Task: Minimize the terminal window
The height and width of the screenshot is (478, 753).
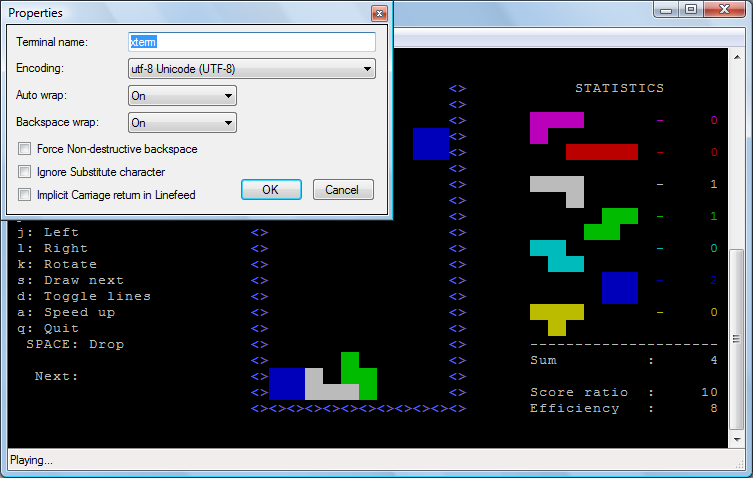Action: tap(666, 10)
